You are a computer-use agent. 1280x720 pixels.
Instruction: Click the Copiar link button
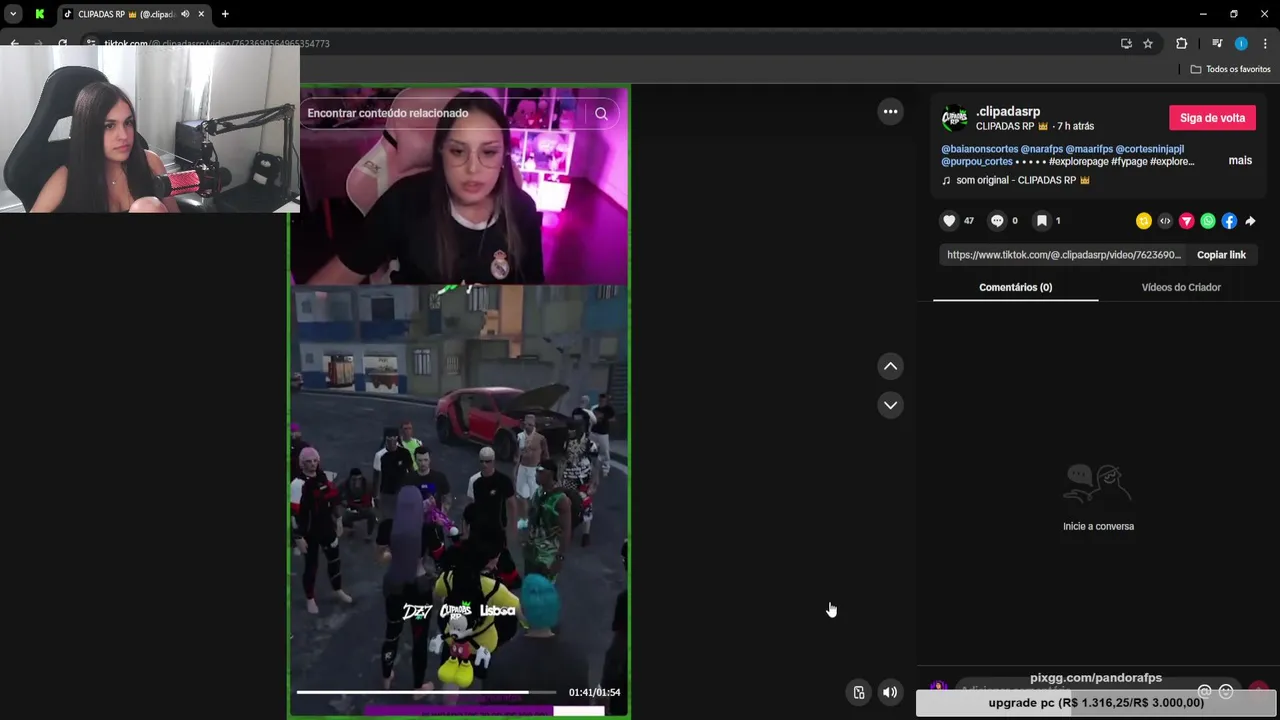pyautogui.click(x=1221, y=255)
